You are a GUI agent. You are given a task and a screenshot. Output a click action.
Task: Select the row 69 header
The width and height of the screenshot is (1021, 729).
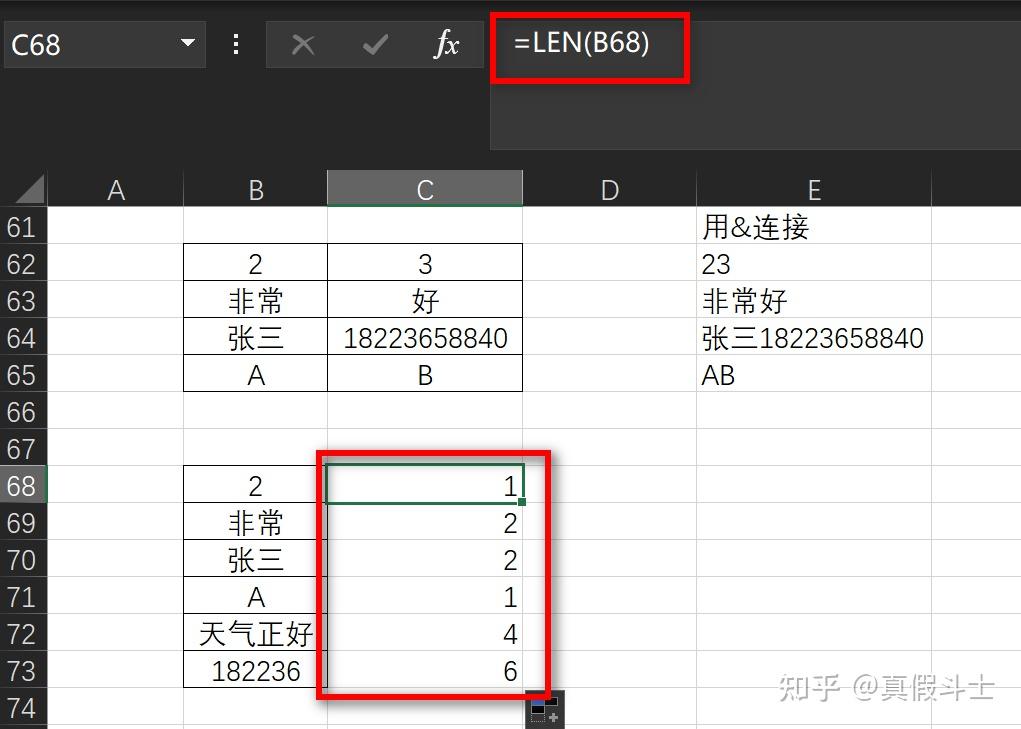tap(23, 522)
